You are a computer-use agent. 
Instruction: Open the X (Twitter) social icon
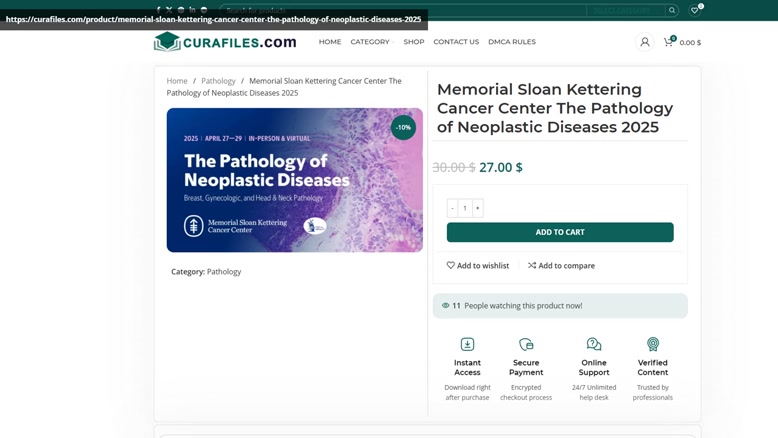(169, 9)
